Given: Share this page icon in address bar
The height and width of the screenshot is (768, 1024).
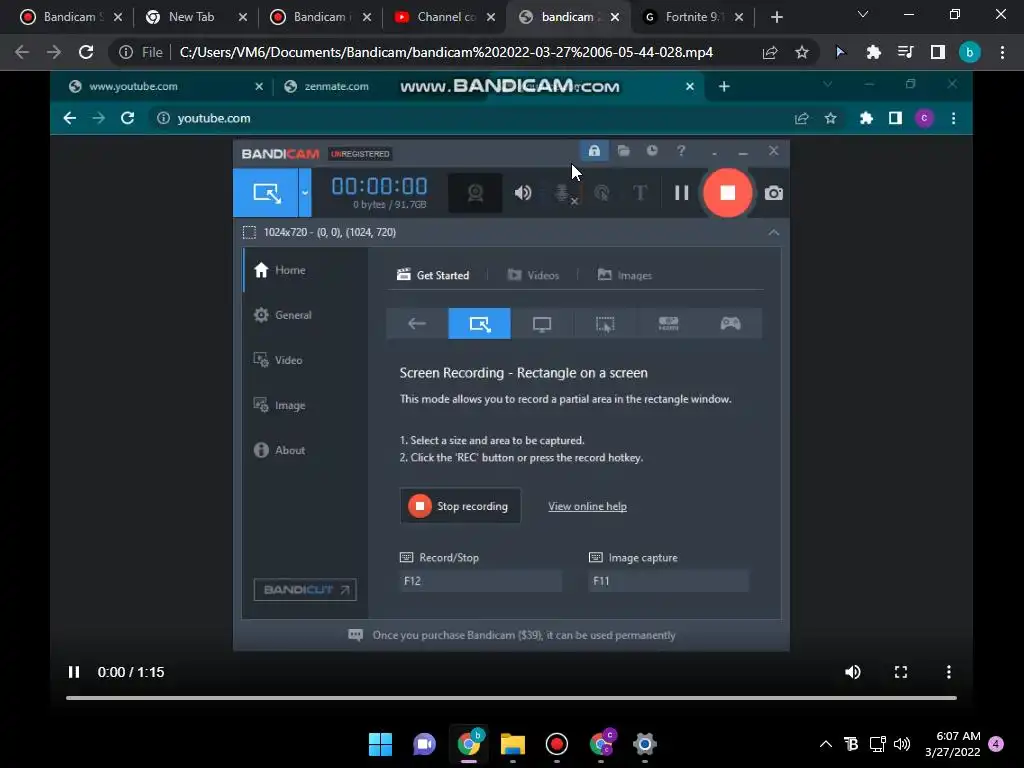Looking at the screenshot, I should pos(770,52).
